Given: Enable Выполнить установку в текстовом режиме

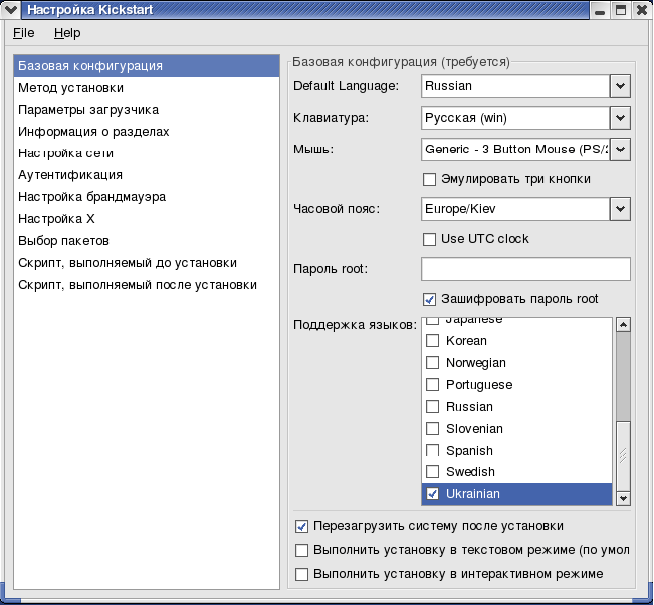Looking at the screenshot, I should [301, 550].
